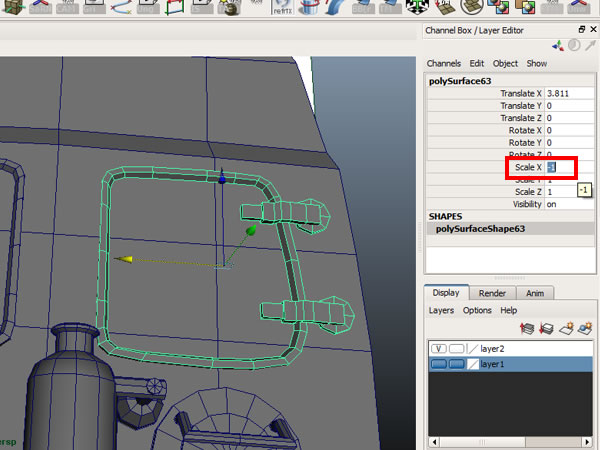600x450 pixels.
Task: Click the move layer down icon
Action: (546, 328)
